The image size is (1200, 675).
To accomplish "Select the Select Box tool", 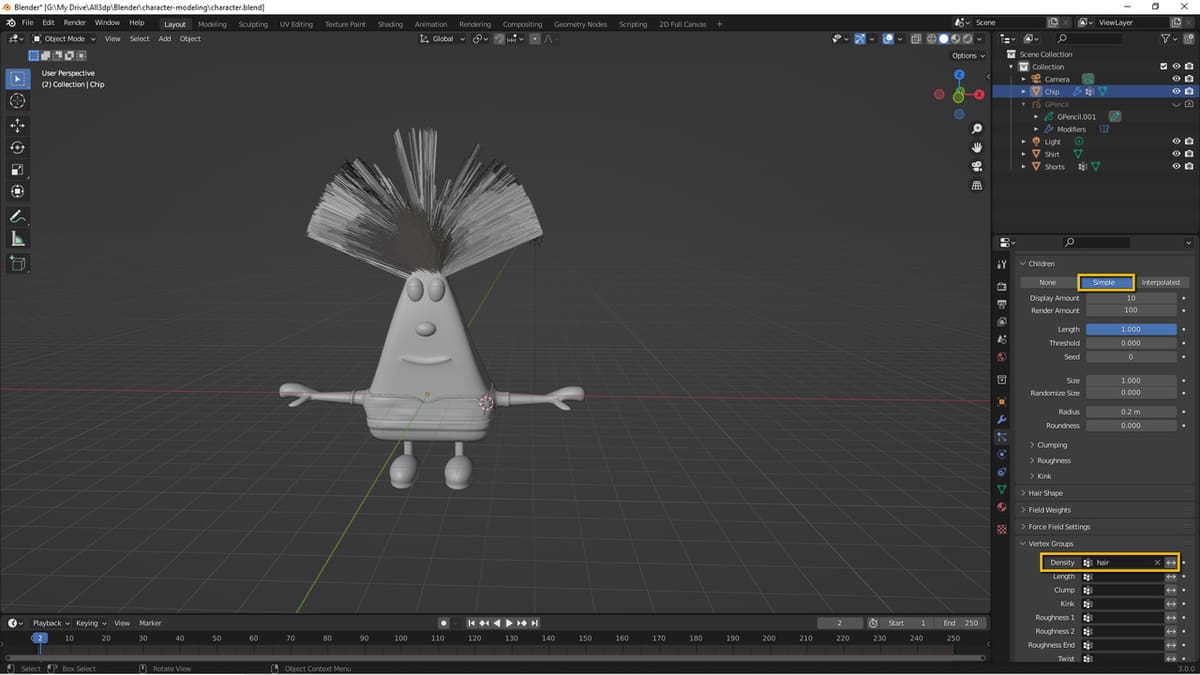I will pyautogui.click(x=17, y=78).
